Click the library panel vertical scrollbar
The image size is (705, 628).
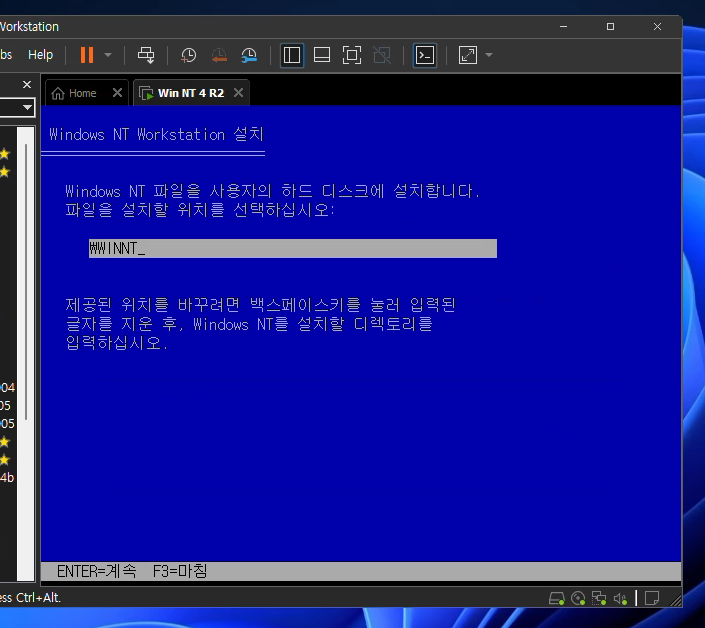click(x=26, y=282)
